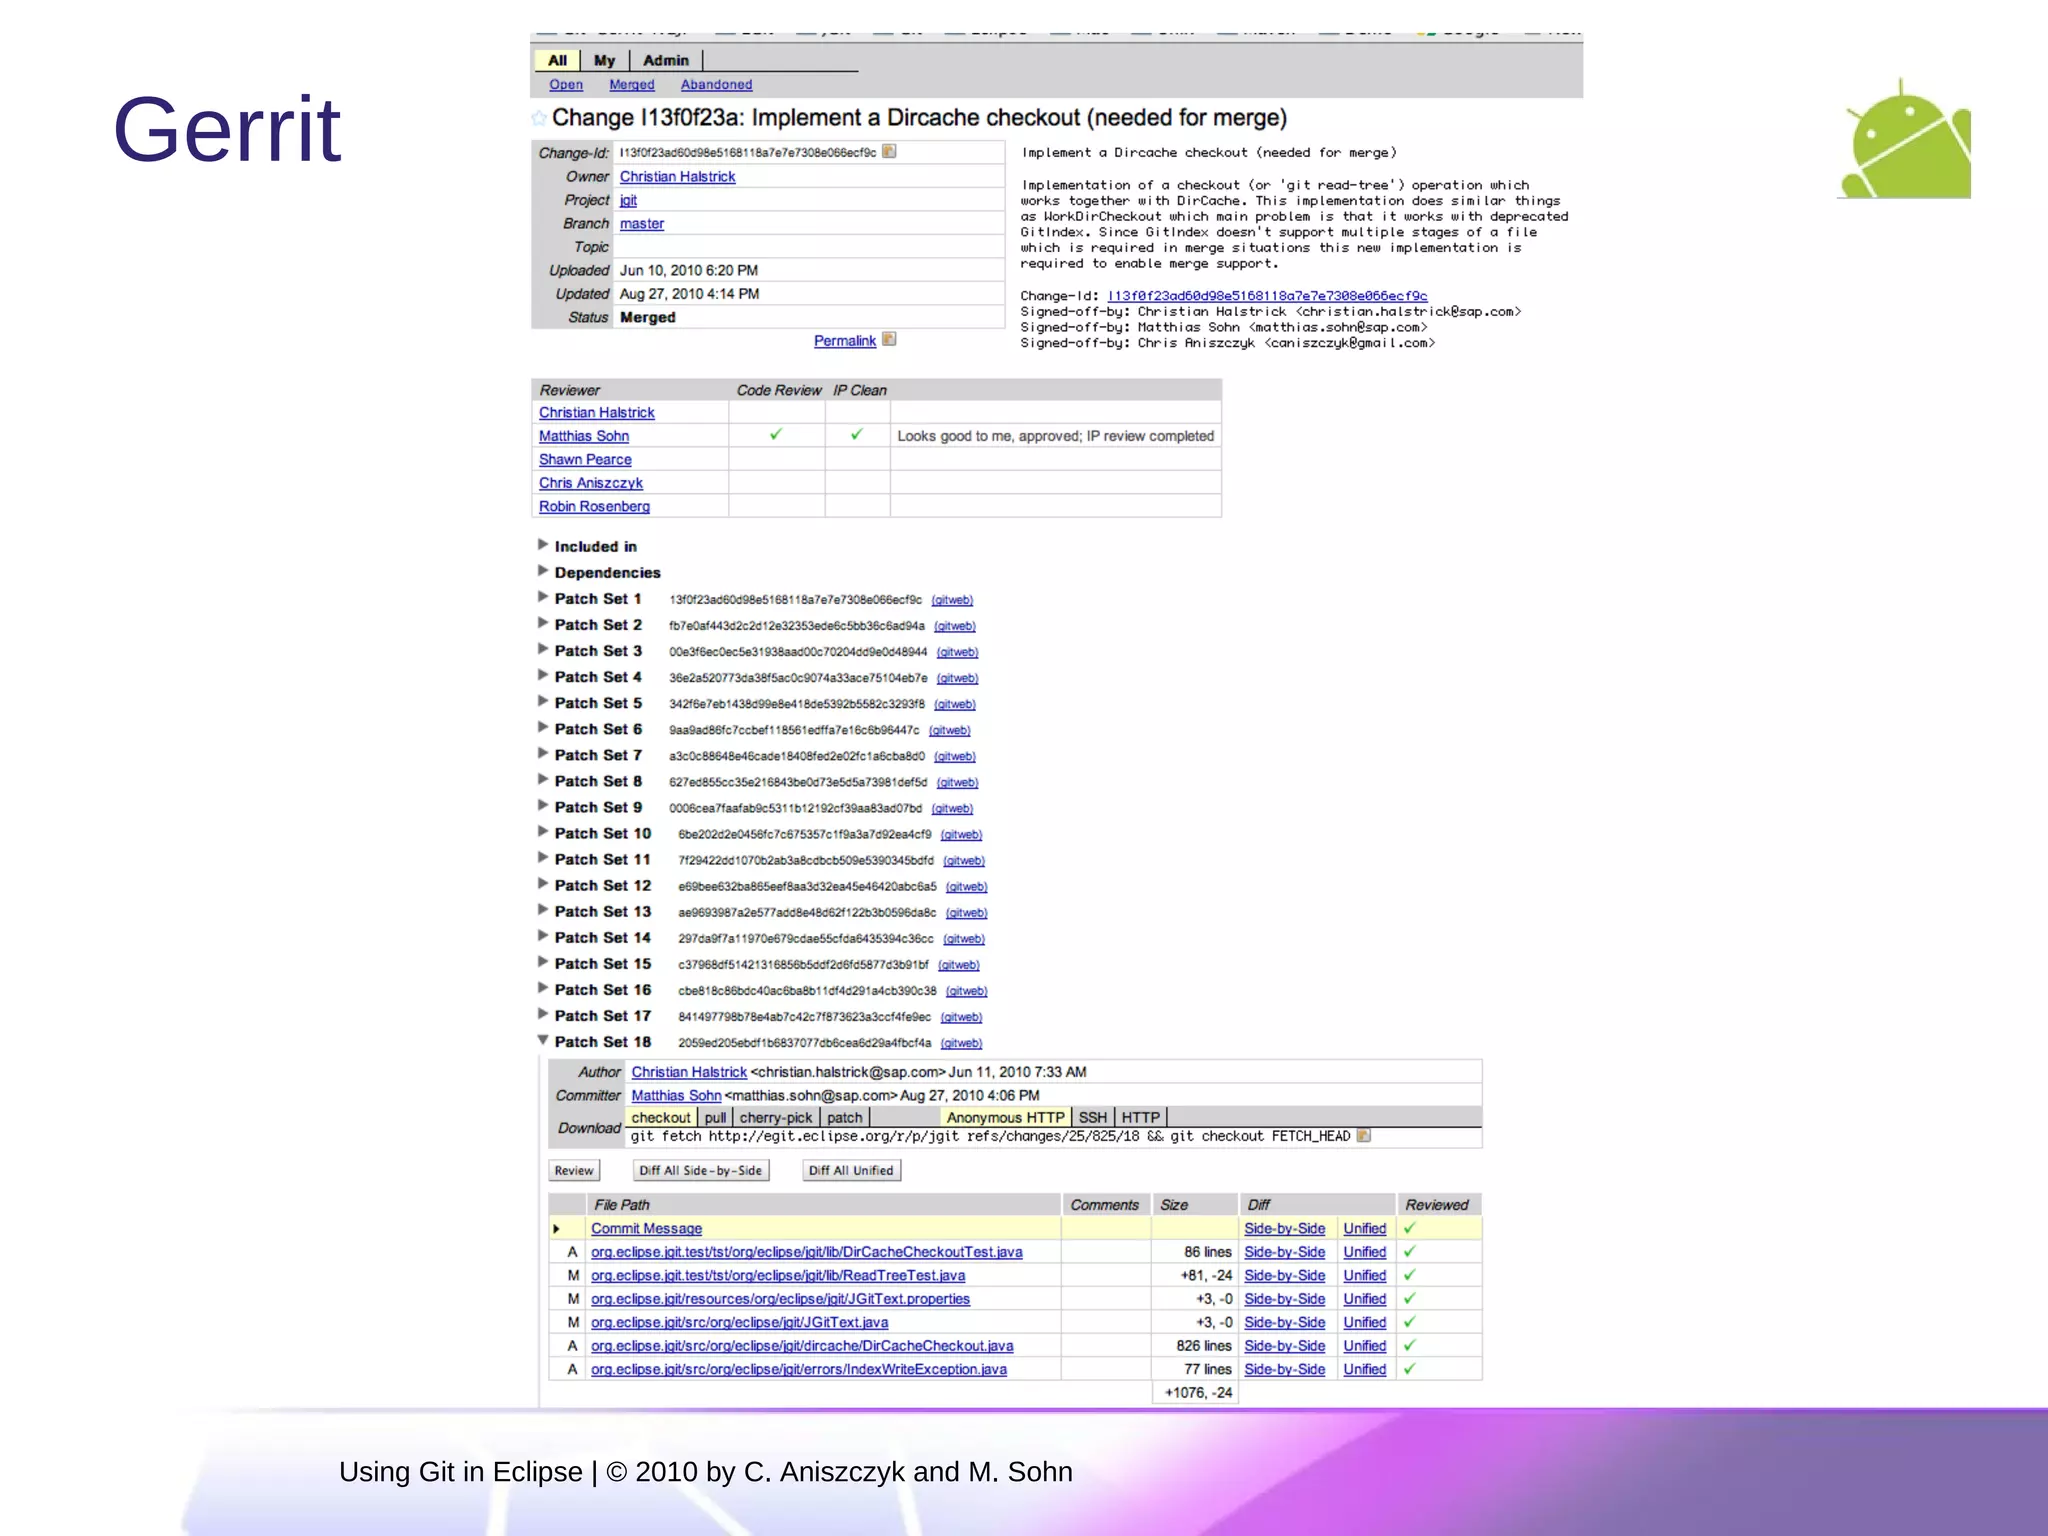This screenshot has width=2048, height=1536.
Task: Switch to the My tab
Action: click(604, 60)
